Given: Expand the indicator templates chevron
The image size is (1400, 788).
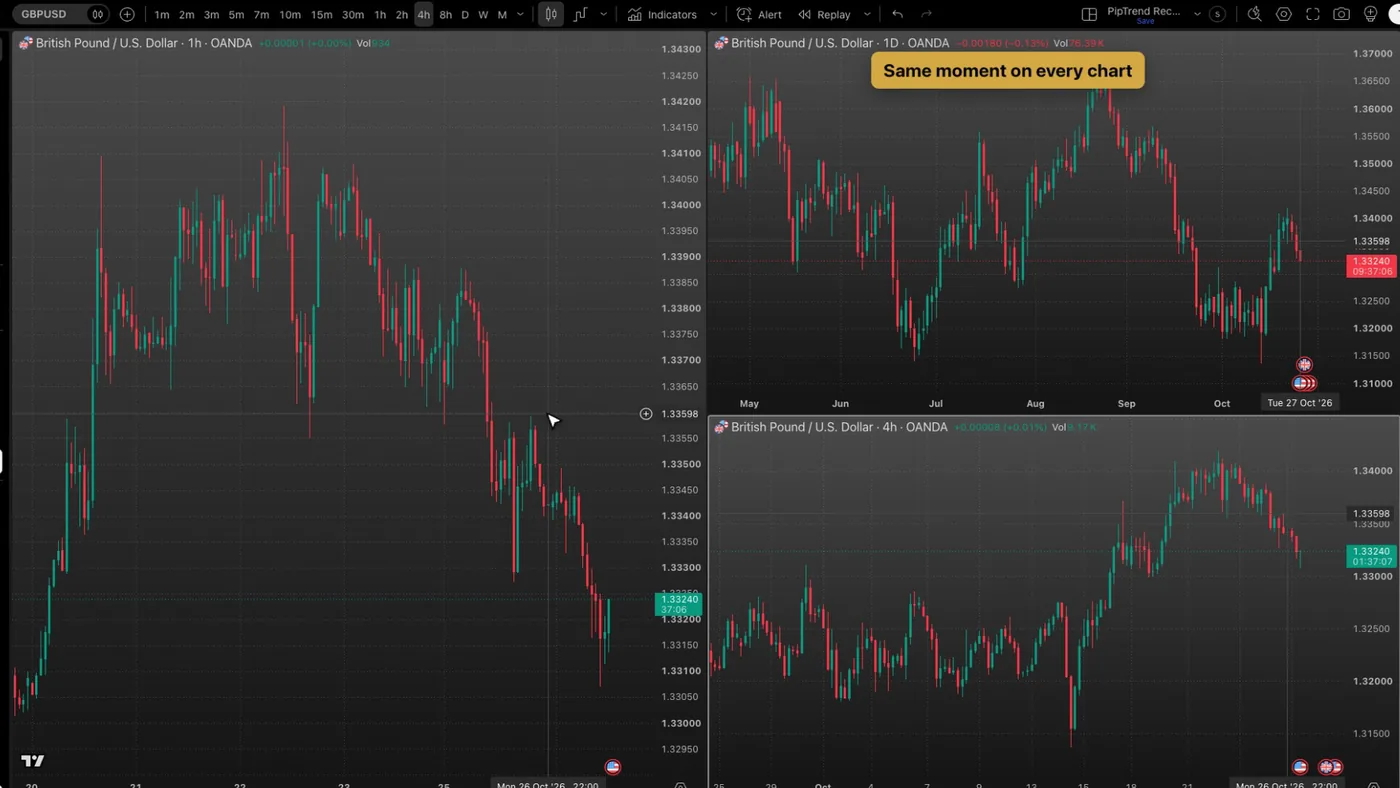Looking at the screenshot, I should click(x=713, y=14).
